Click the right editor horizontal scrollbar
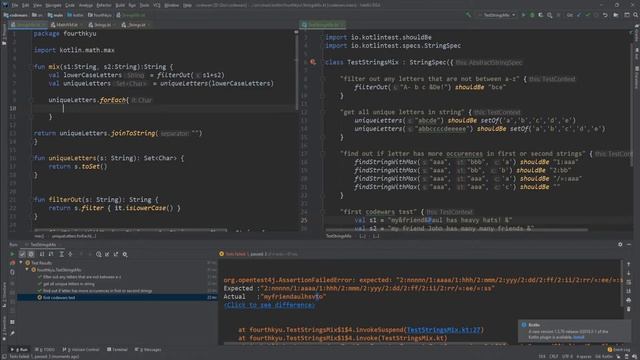 click(x=456, y=230)
